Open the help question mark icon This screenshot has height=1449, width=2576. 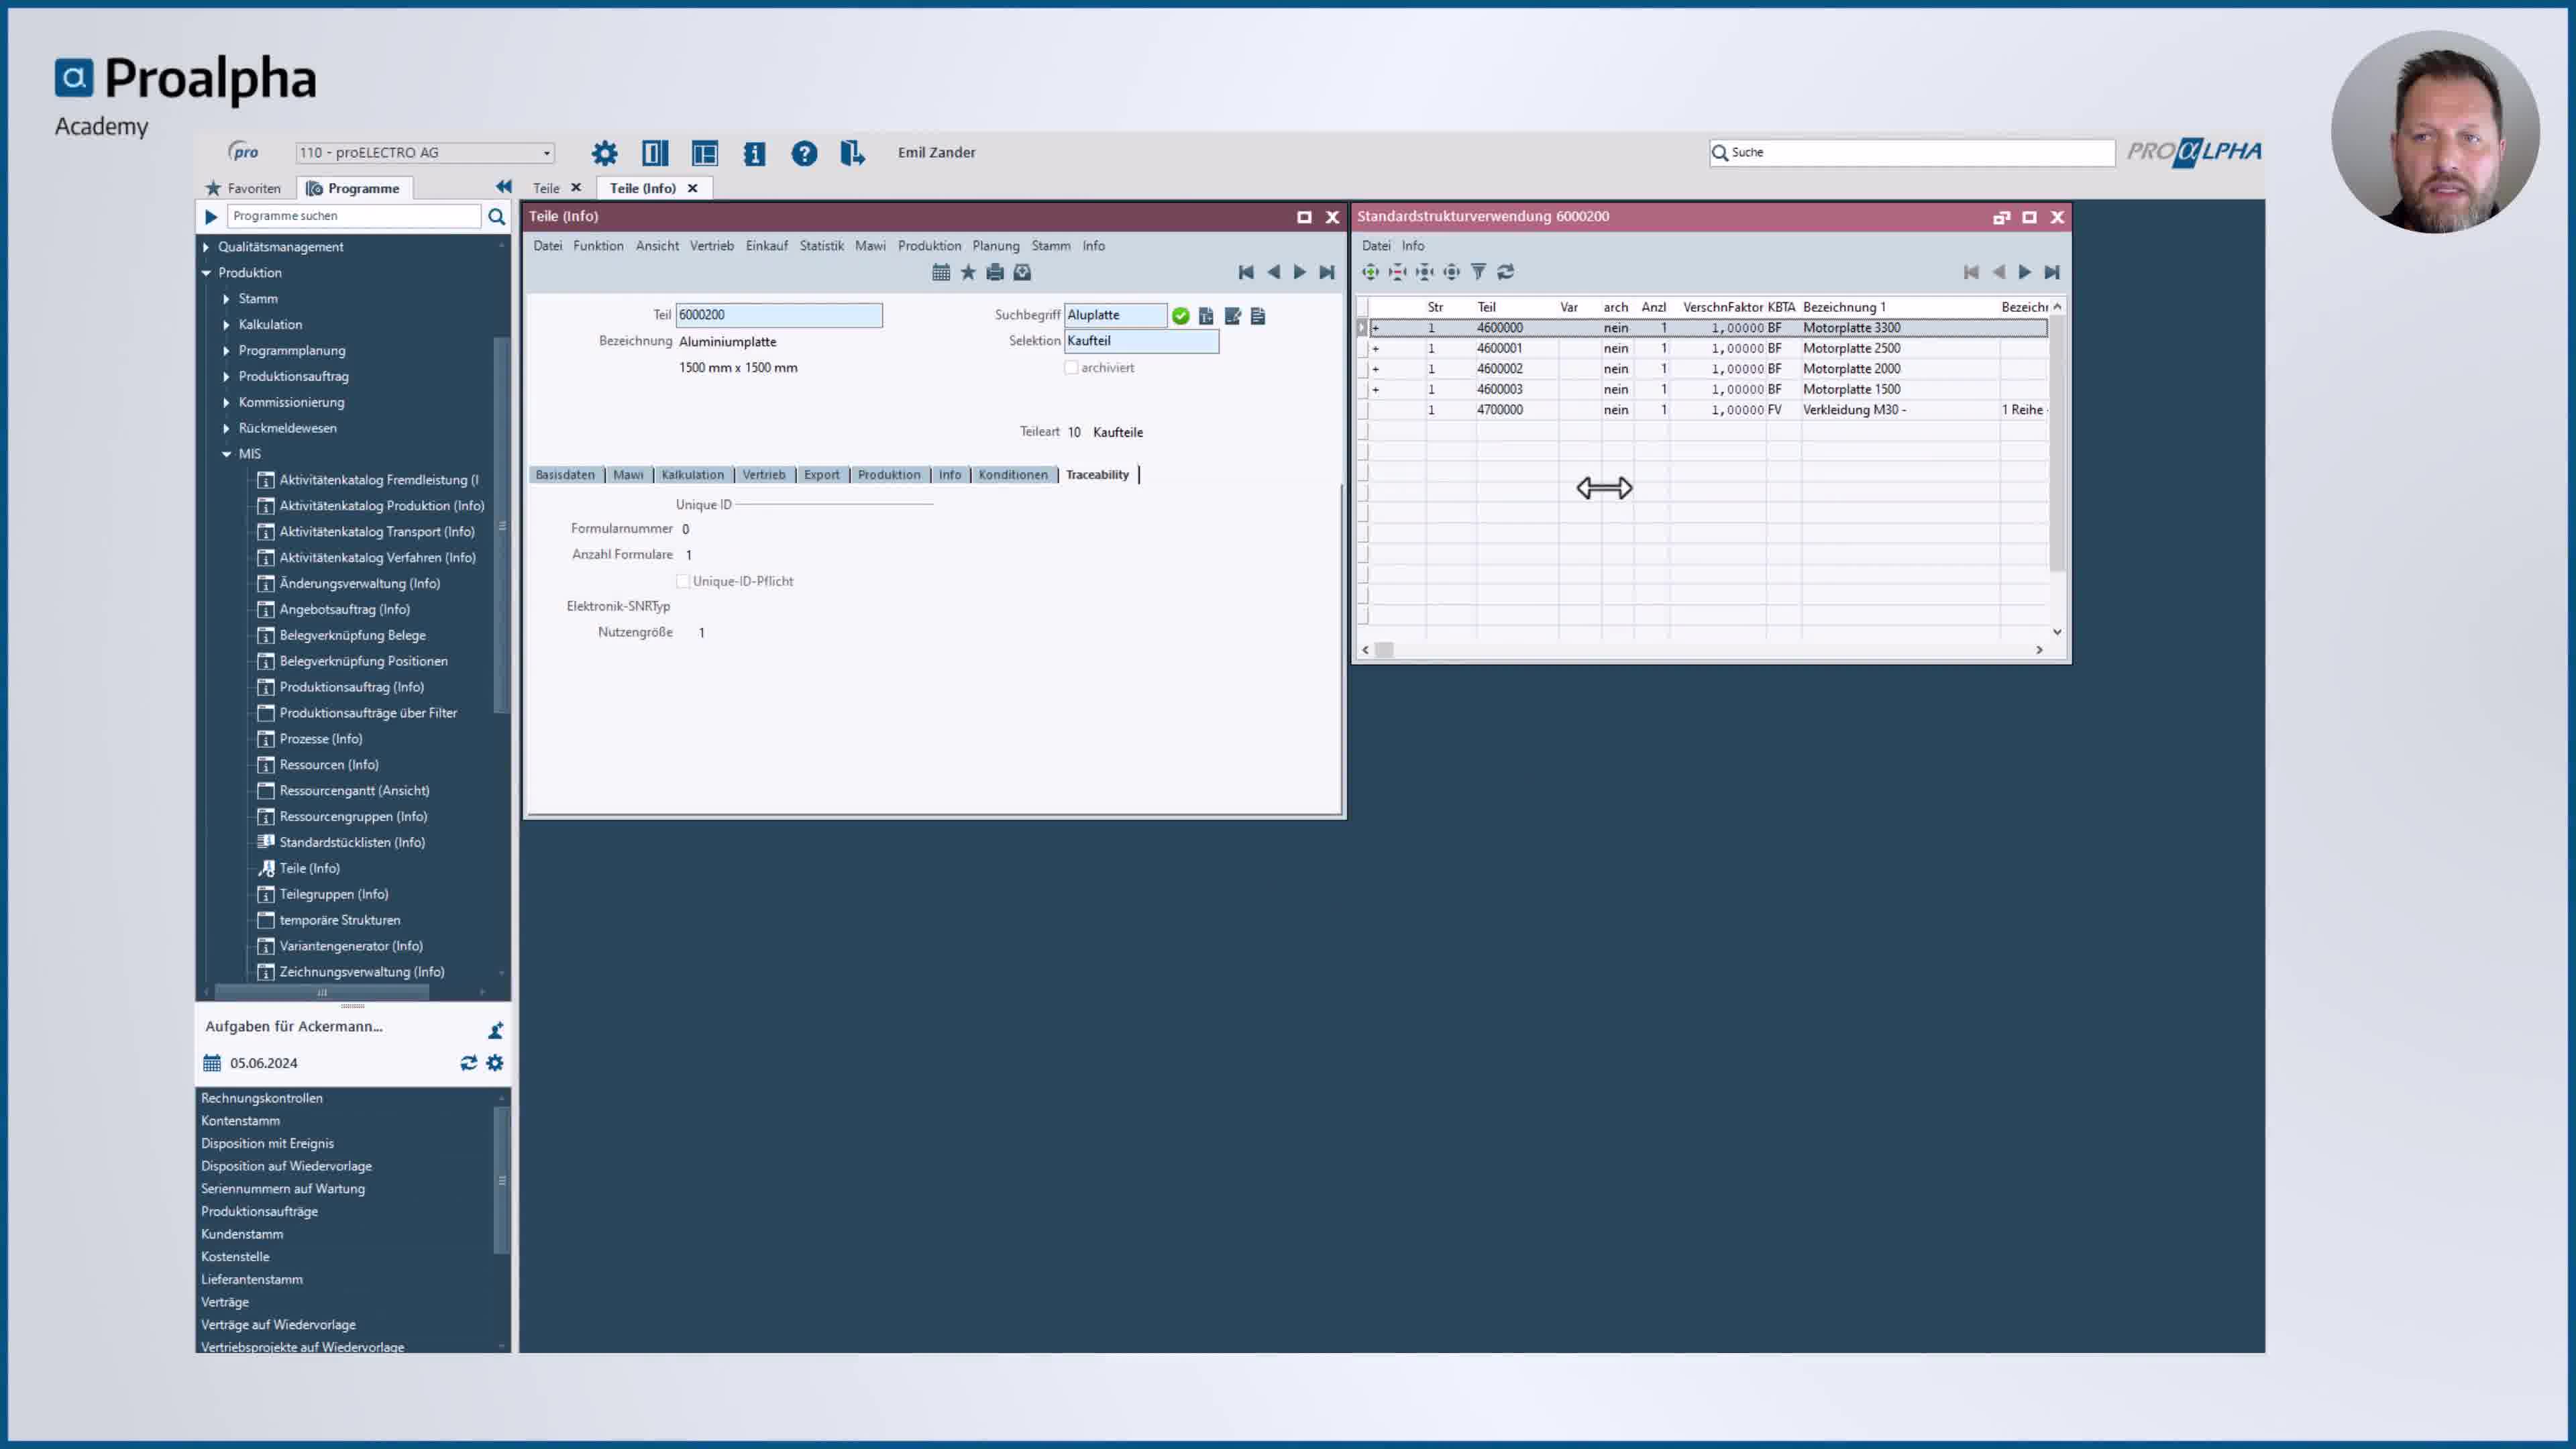coord(804,153)
